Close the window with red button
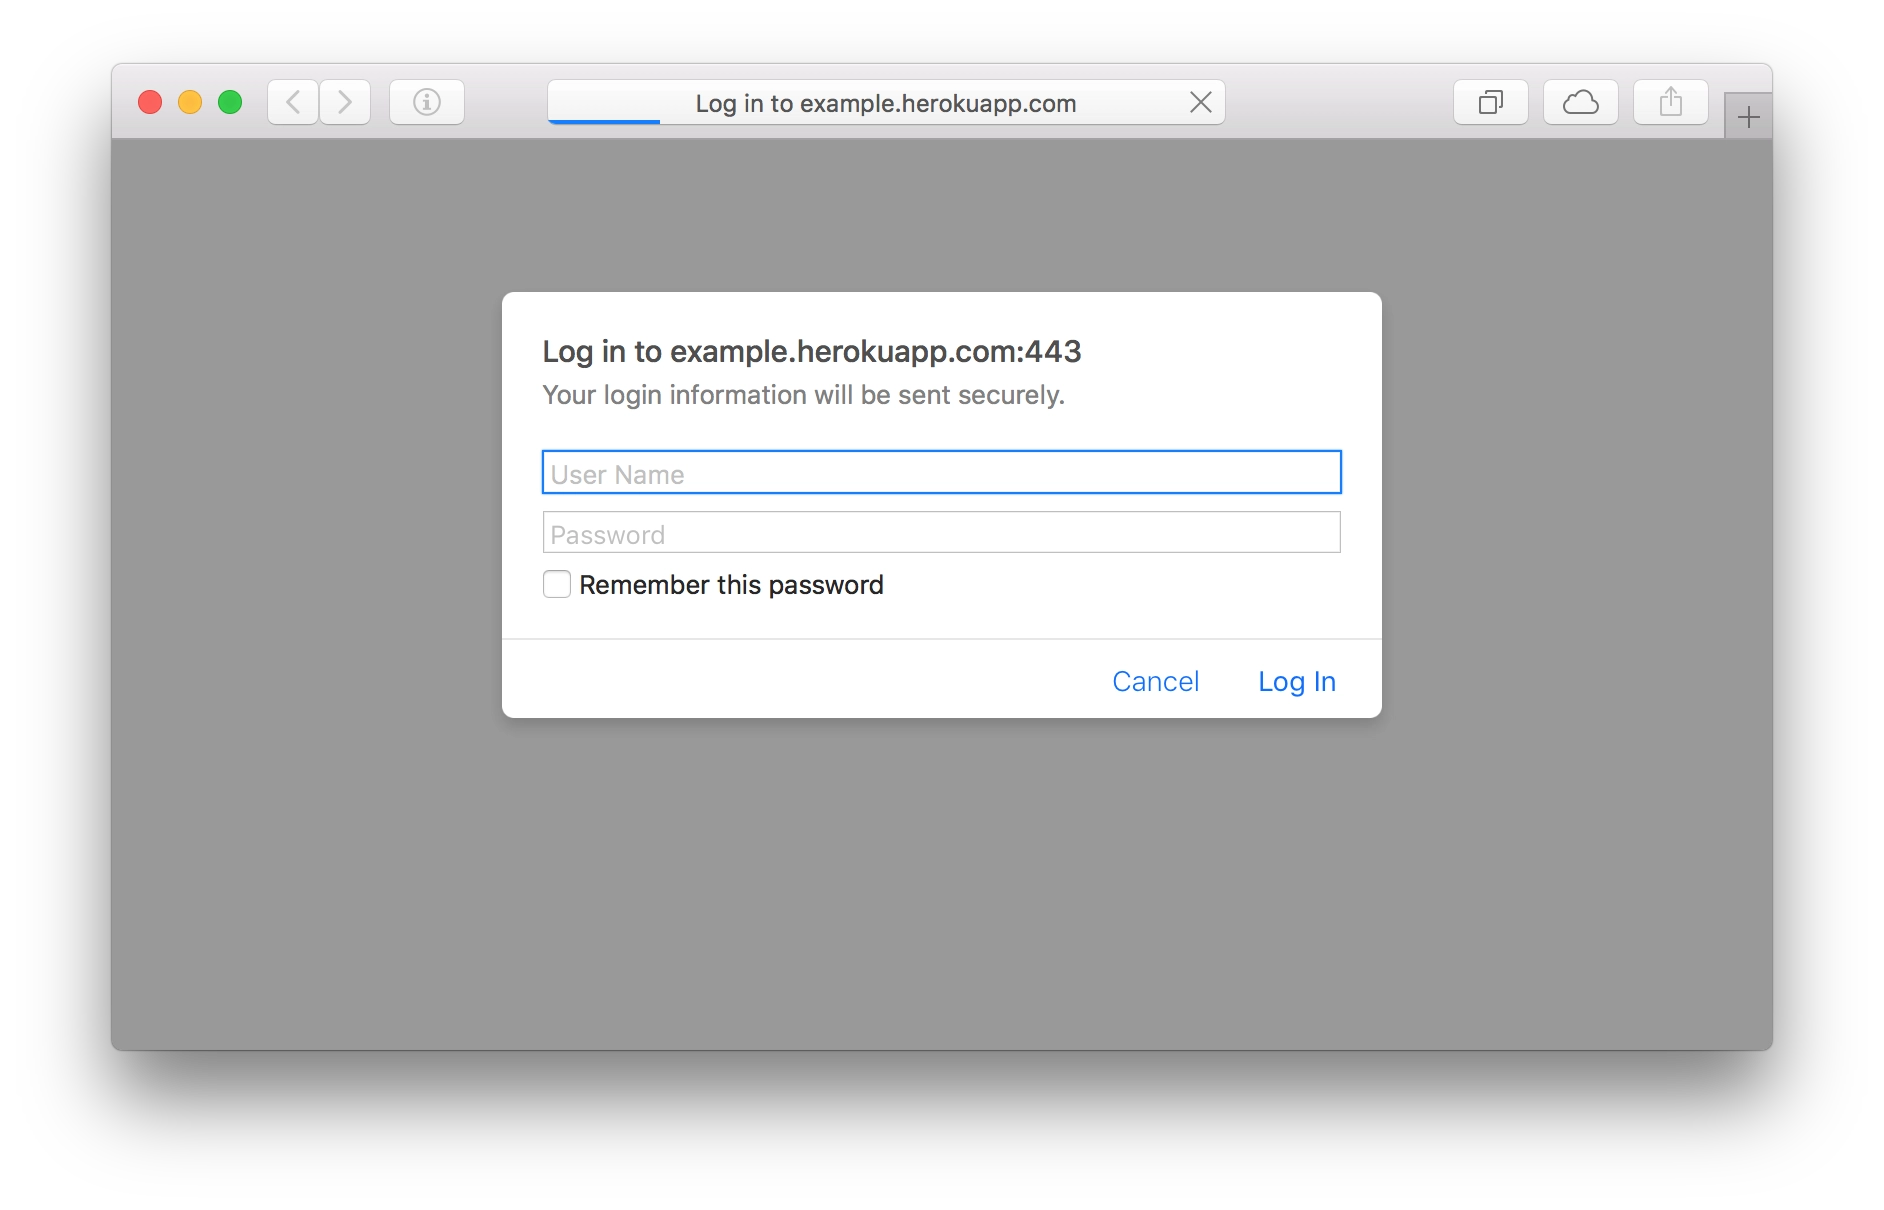The image size is (1884, 1210). click(x=150, y=102)
